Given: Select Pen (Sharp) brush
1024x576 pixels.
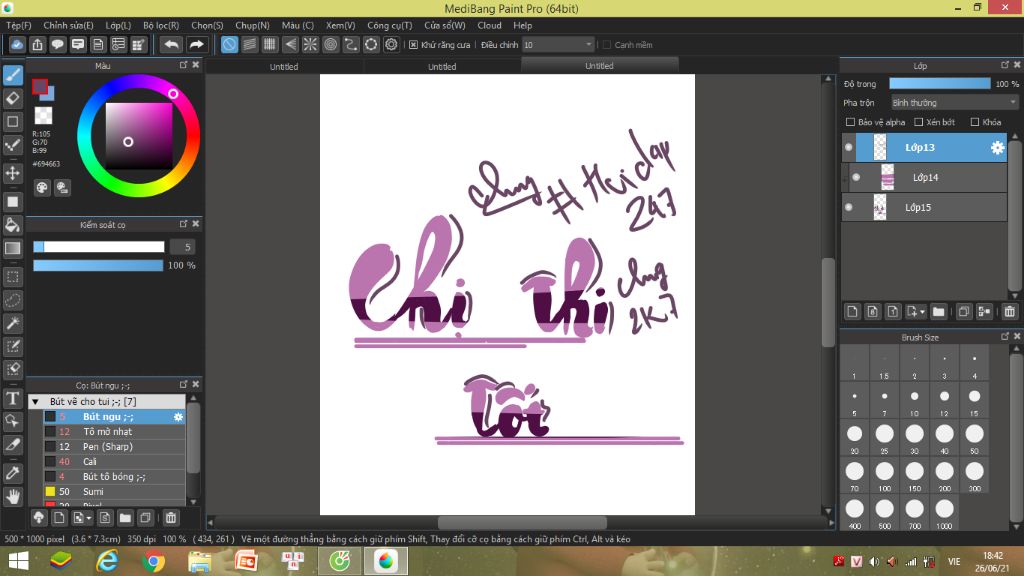Looking at the screenshot, I should click(114, 447).
